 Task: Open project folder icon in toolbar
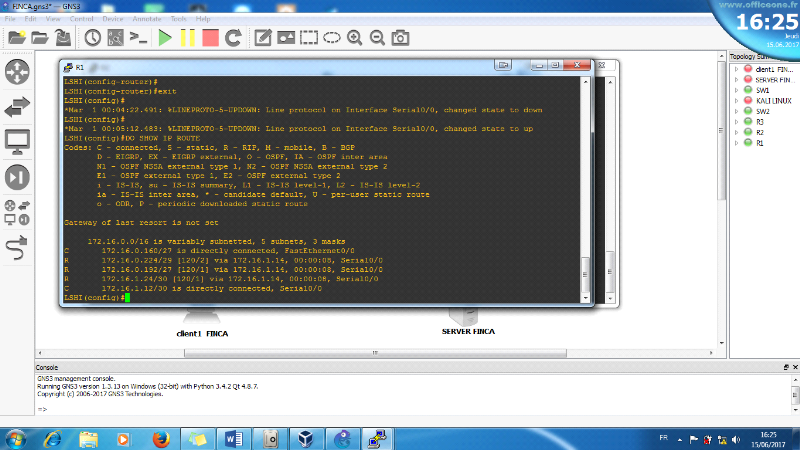click(40, 38)
